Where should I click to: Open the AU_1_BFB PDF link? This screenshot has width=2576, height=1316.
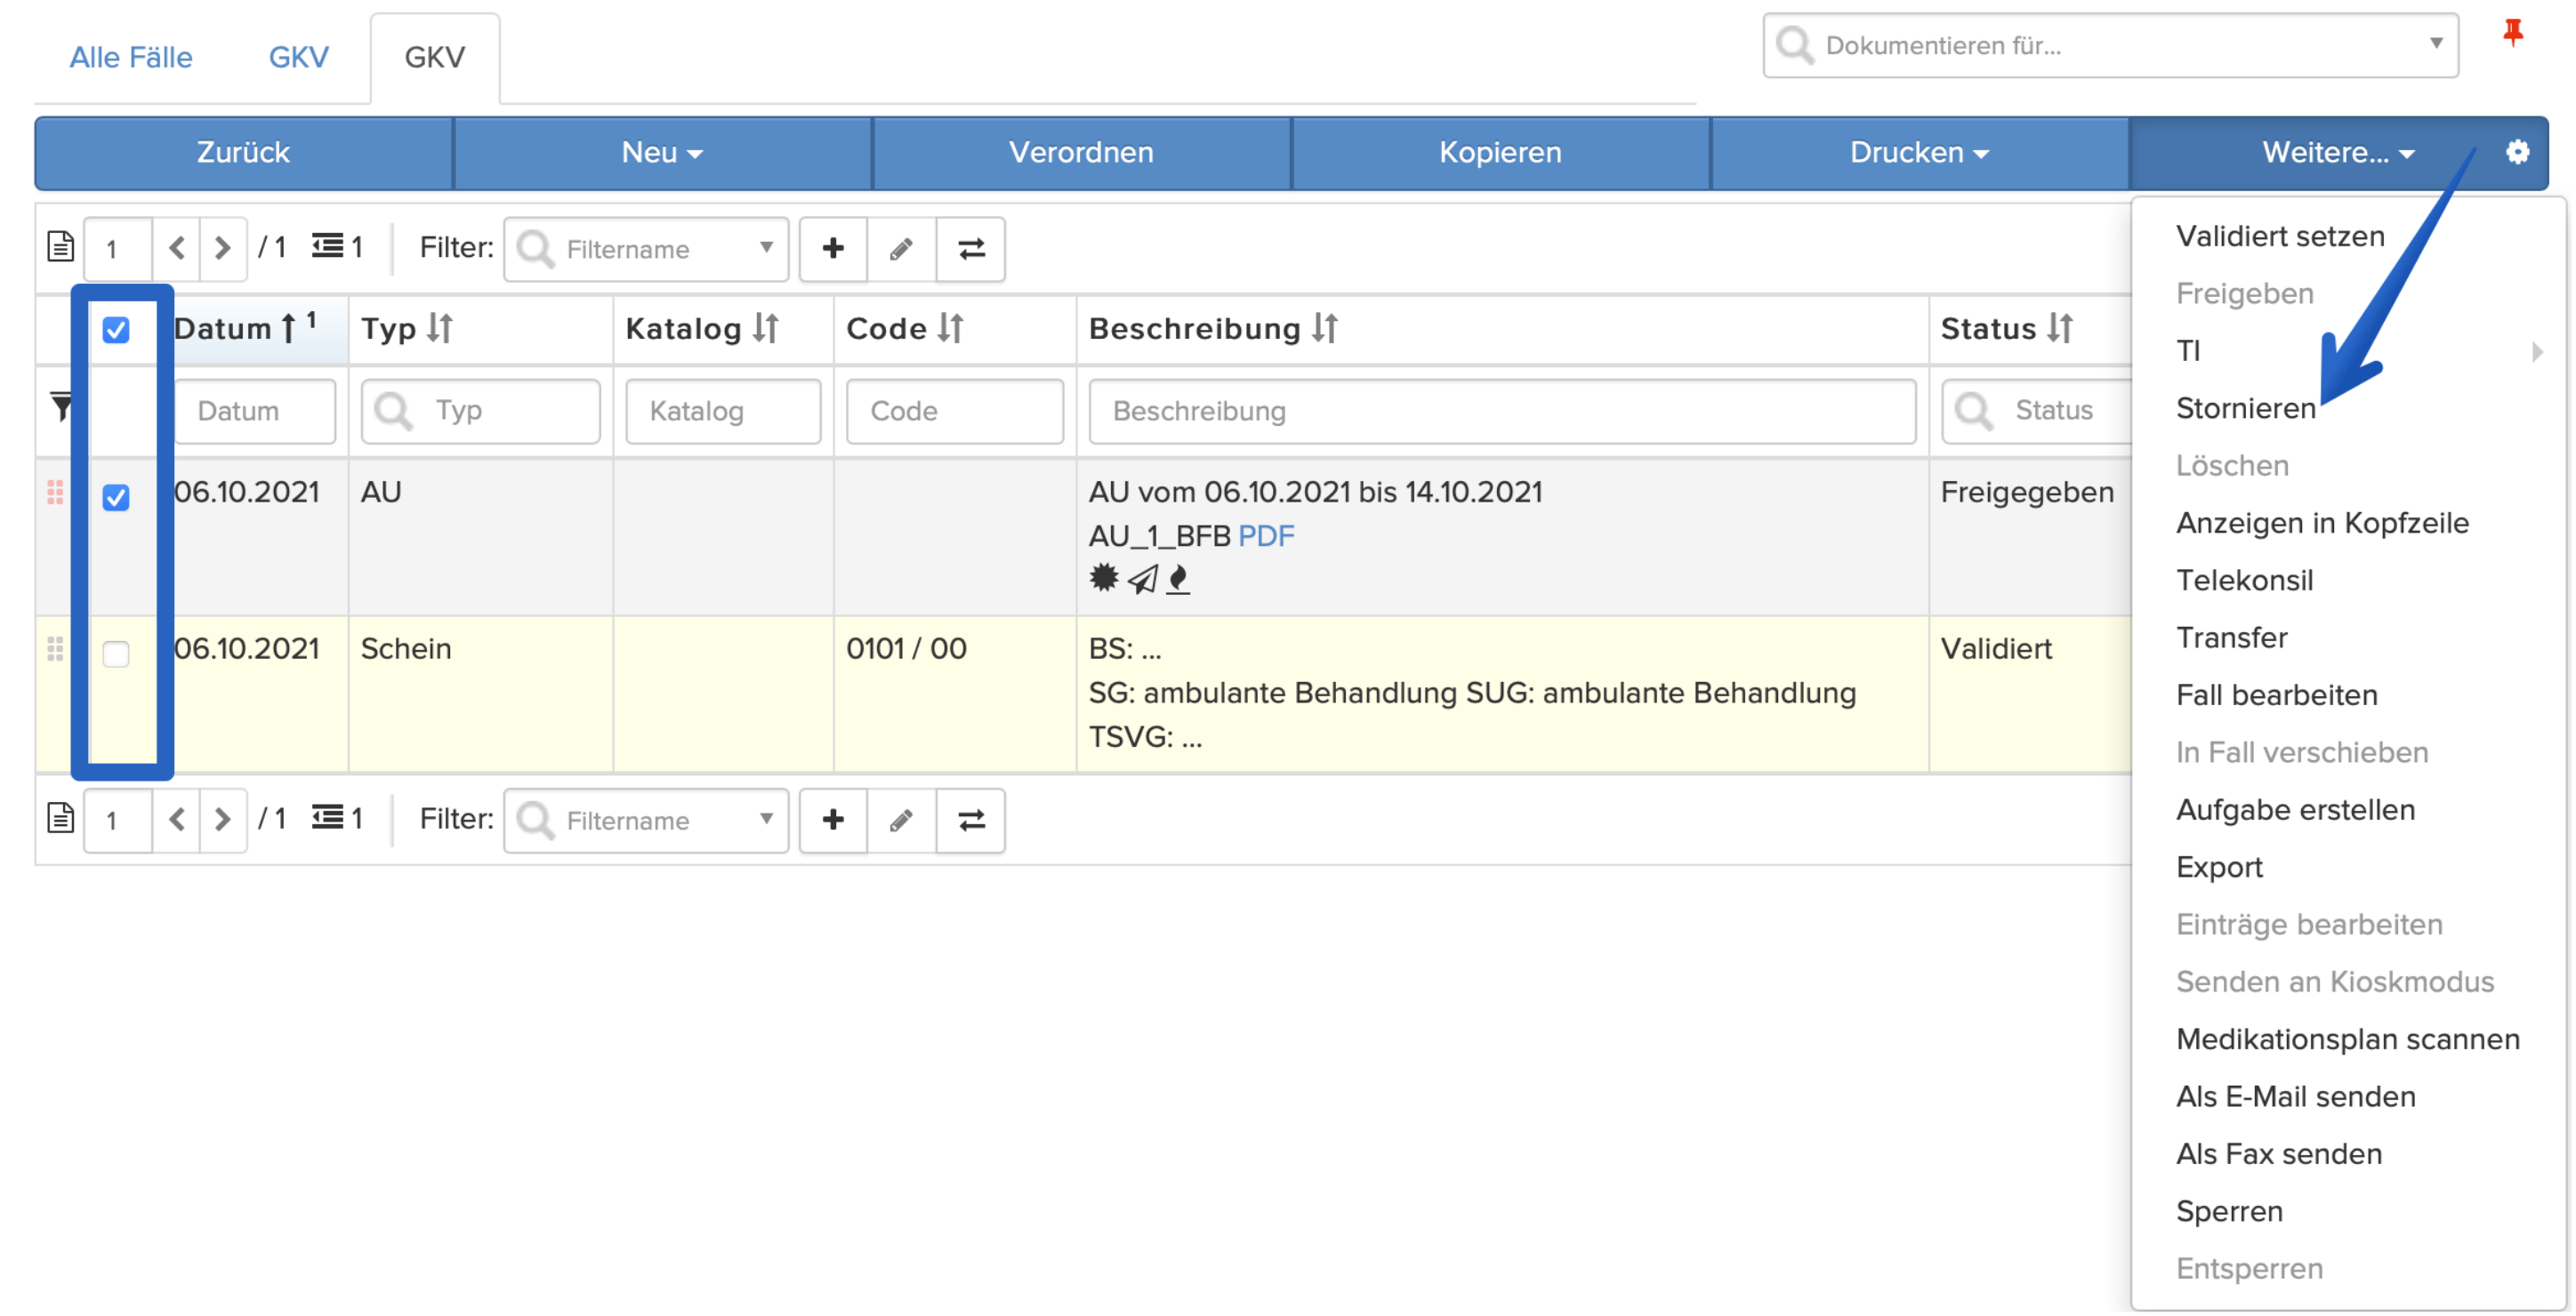point(1266,537)
